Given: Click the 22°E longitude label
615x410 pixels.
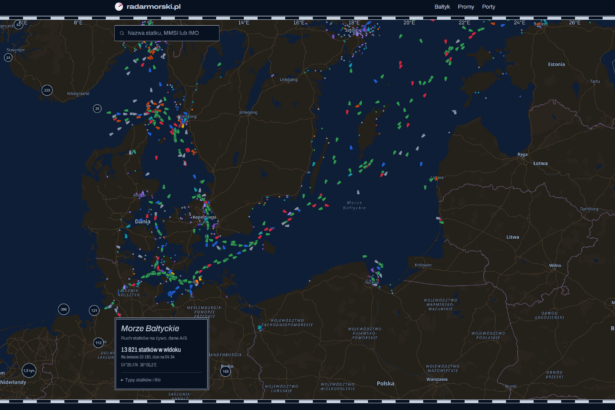Looking at the screenshot, I should point(464,23).
